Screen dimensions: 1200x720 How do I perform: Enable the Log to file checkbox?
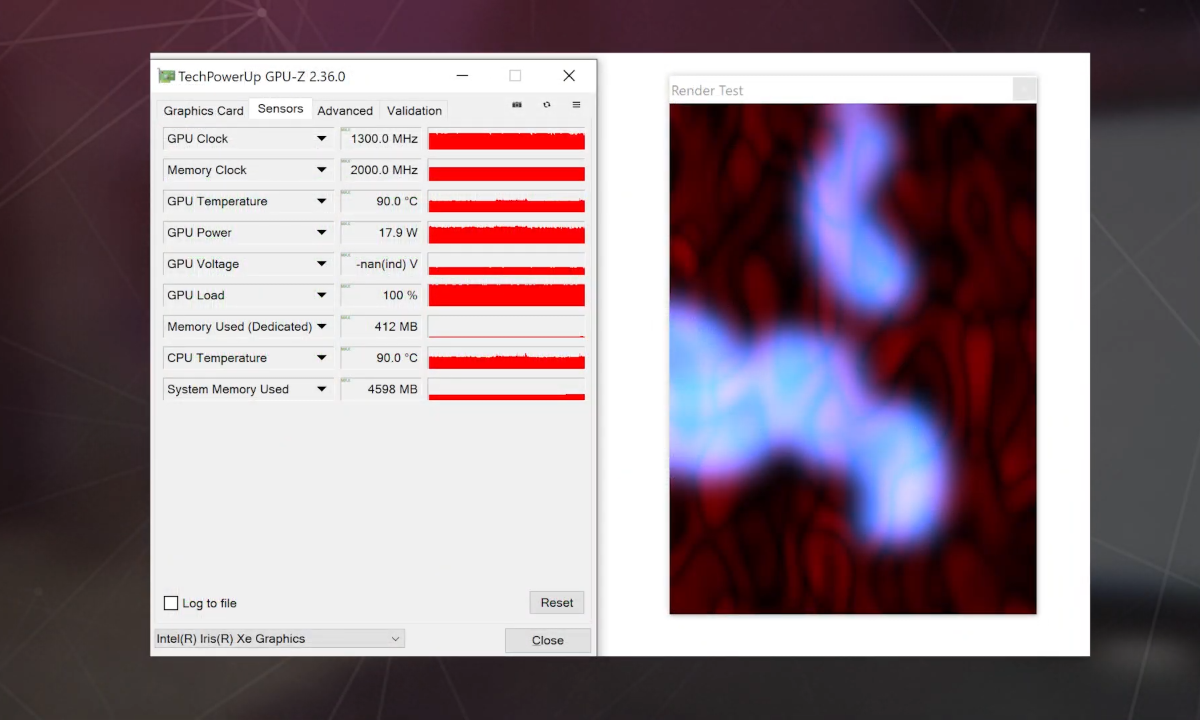(x=171, y=603)
